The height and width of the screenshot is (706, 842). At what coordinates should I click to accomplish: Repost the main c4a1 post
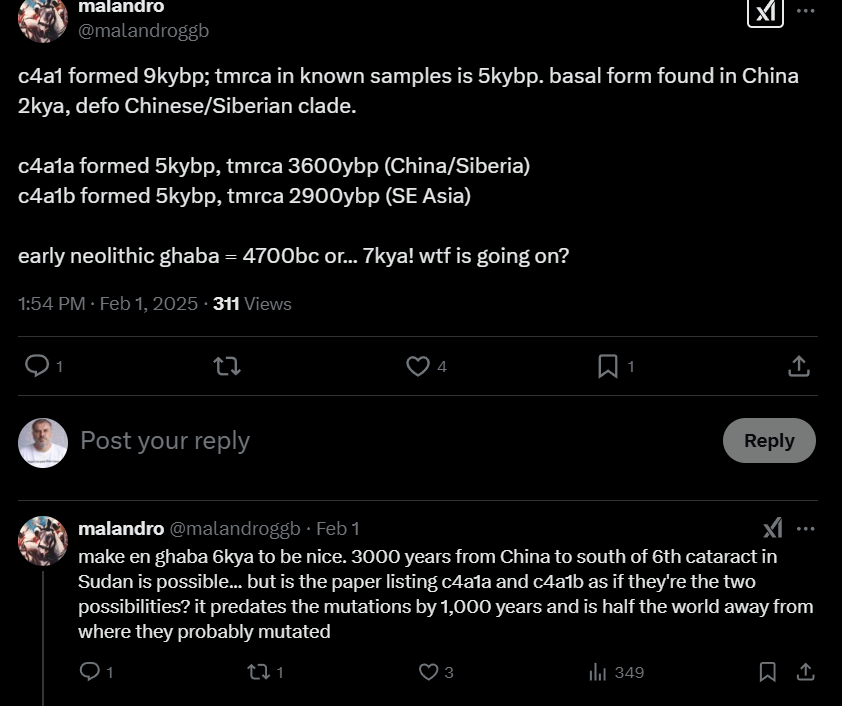(x=227, y=367)
